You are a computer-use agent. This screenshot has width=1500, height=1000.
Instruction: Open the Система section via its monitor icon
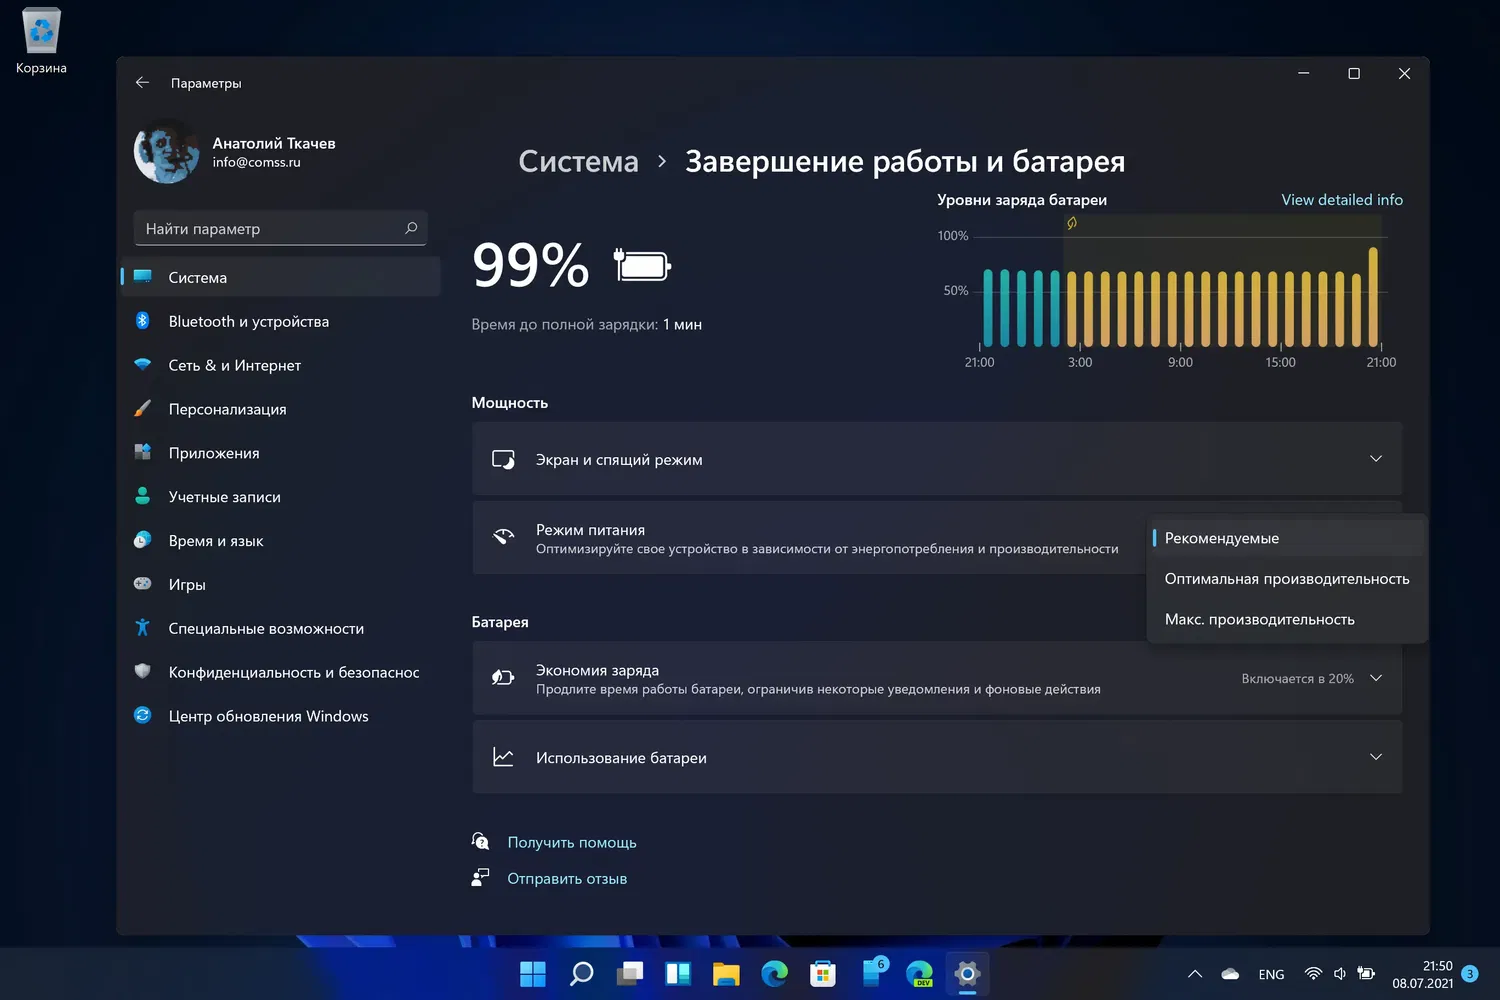coord(143,277)
